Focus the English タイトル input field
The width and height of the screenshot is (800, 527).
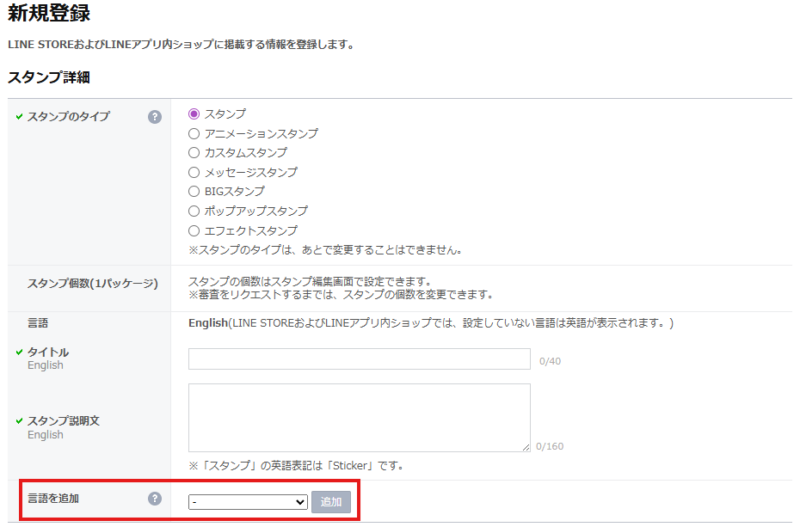(359, 359)
